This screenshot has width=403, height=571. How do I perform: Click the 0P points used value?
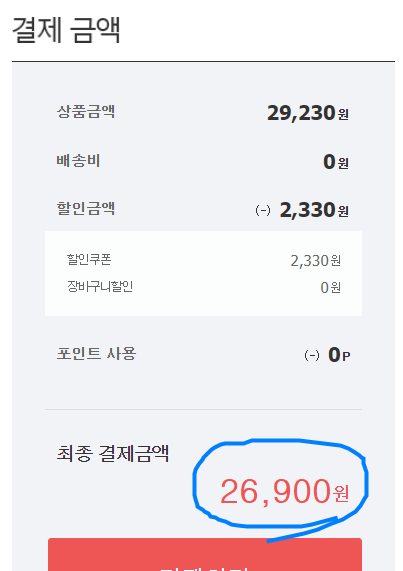point(339,355)
